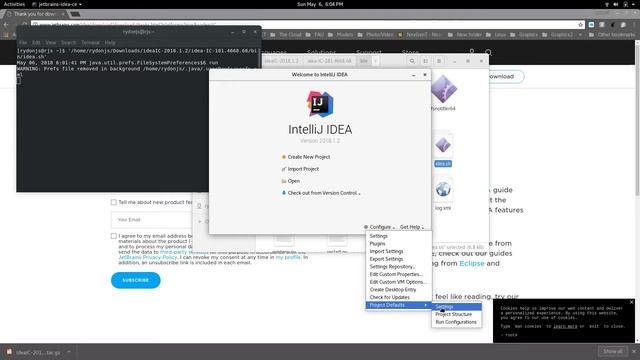
Task: Click the Your Email input field
Action: tap(152, 220)
